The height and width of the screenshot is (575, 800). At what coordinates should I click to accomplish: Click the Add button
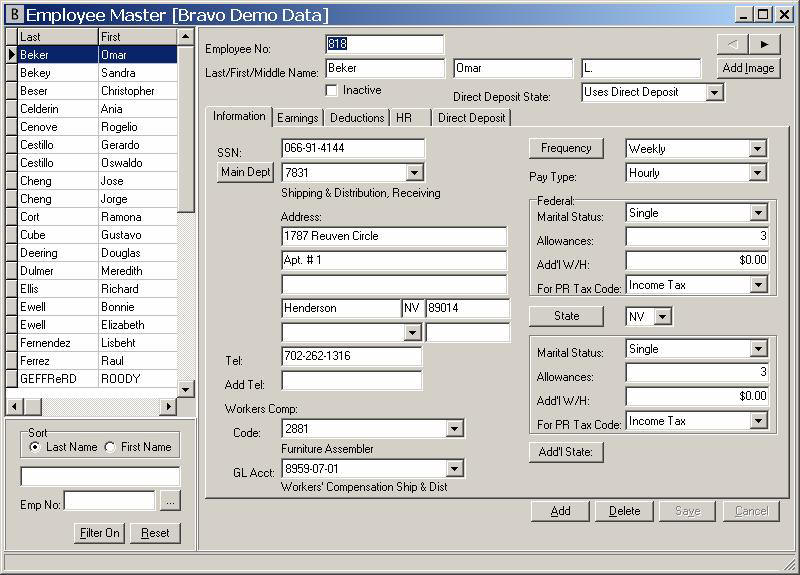(x=560, y=511)
